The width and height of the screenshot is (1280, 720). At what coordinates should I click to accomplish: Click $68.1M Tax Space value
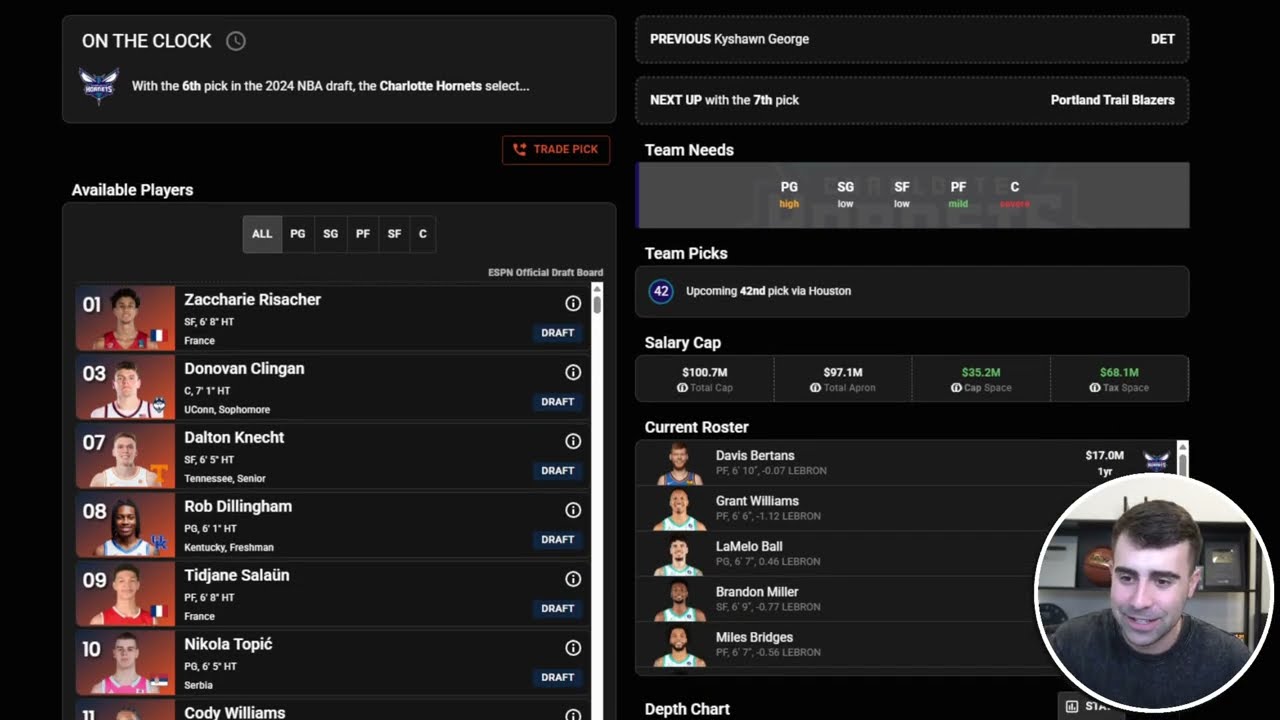1119,372
